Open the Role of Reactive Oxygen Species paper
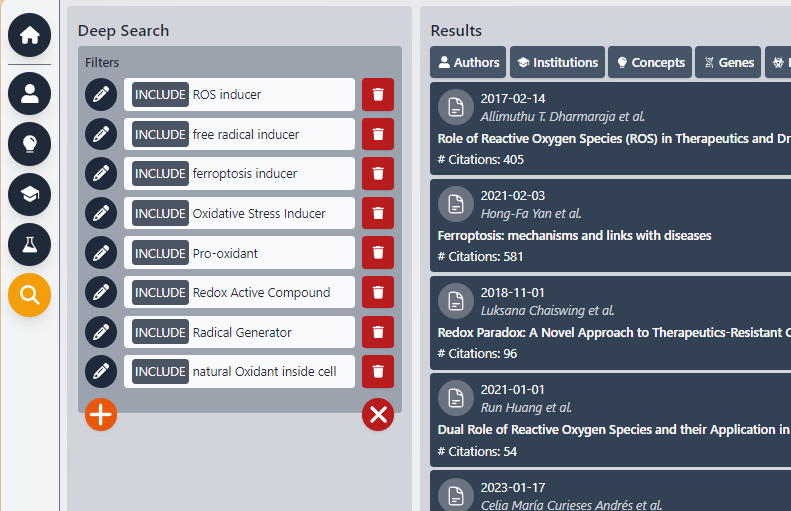This screenshot has height=511, width=791. tap(614, 138)
